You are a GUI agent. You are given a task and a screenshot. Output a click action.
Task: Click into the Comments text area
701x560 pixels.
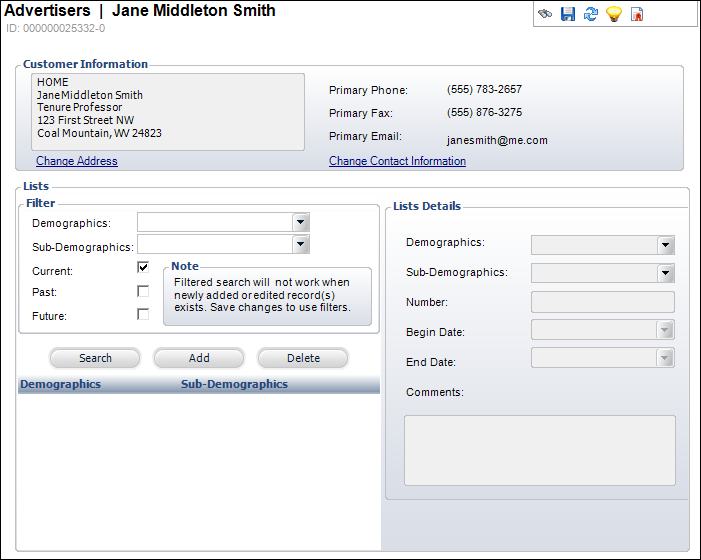539,450
